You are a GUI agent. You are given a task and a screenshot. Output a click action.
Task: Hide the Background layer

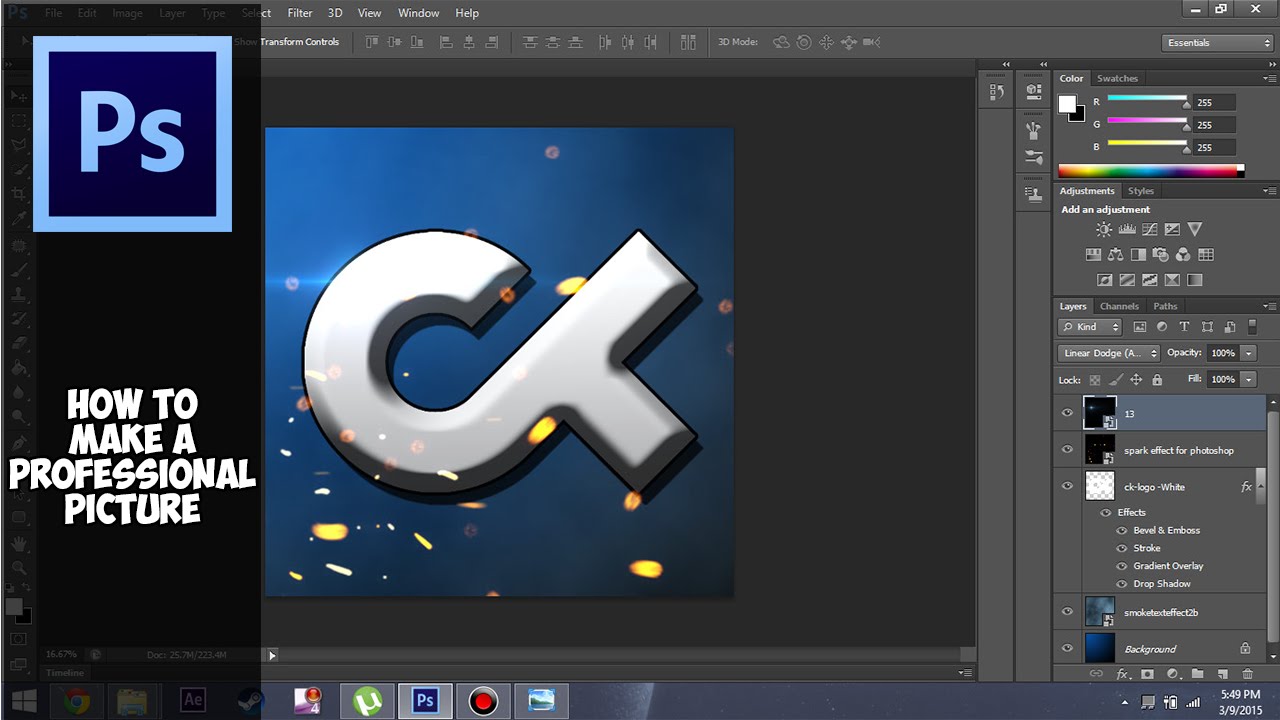[x=1067, y=649]
